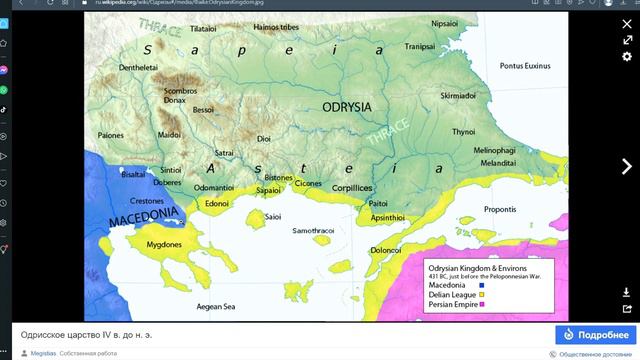The image size is (640, 360).
Task: Open the triangular send icon in the sidebar
Action: tap(3, 156)
